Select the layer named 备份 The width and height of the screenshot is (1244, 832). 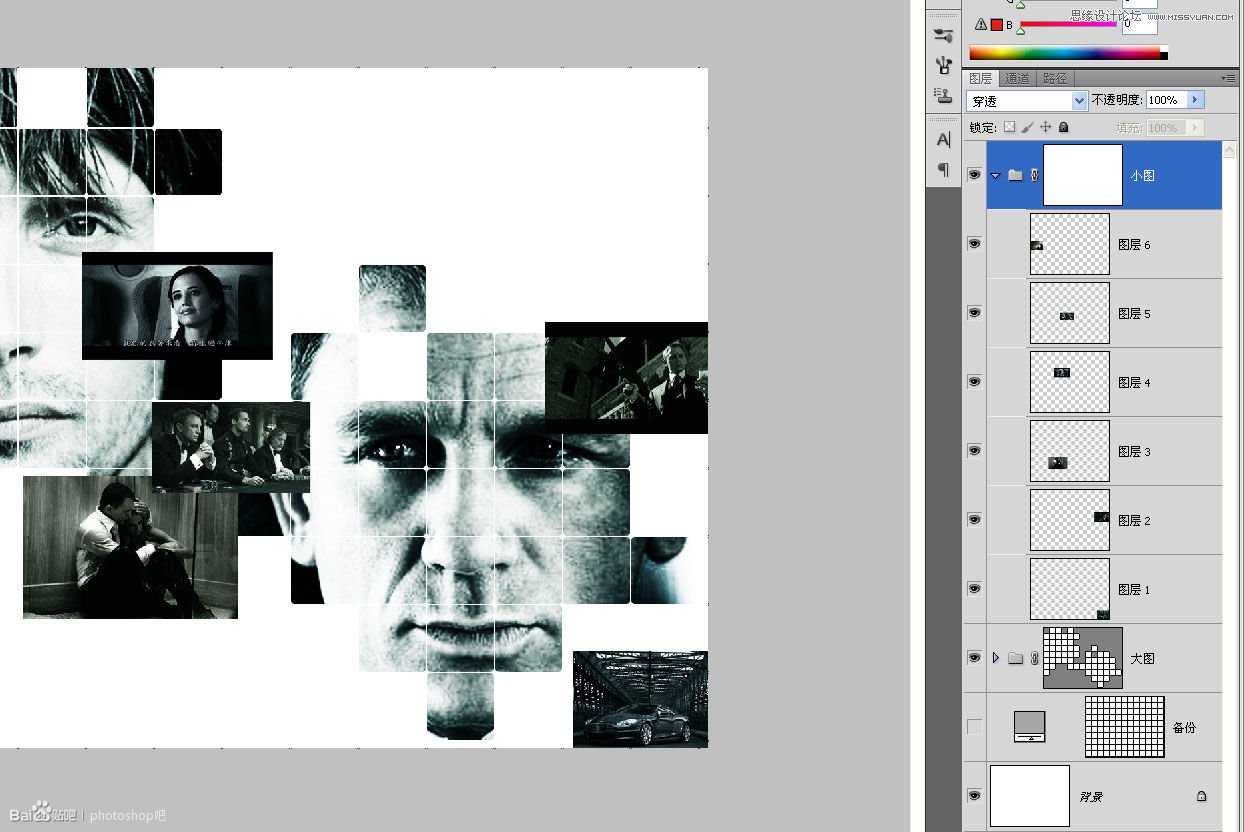pyautogui.click(x=1184, y=728)
